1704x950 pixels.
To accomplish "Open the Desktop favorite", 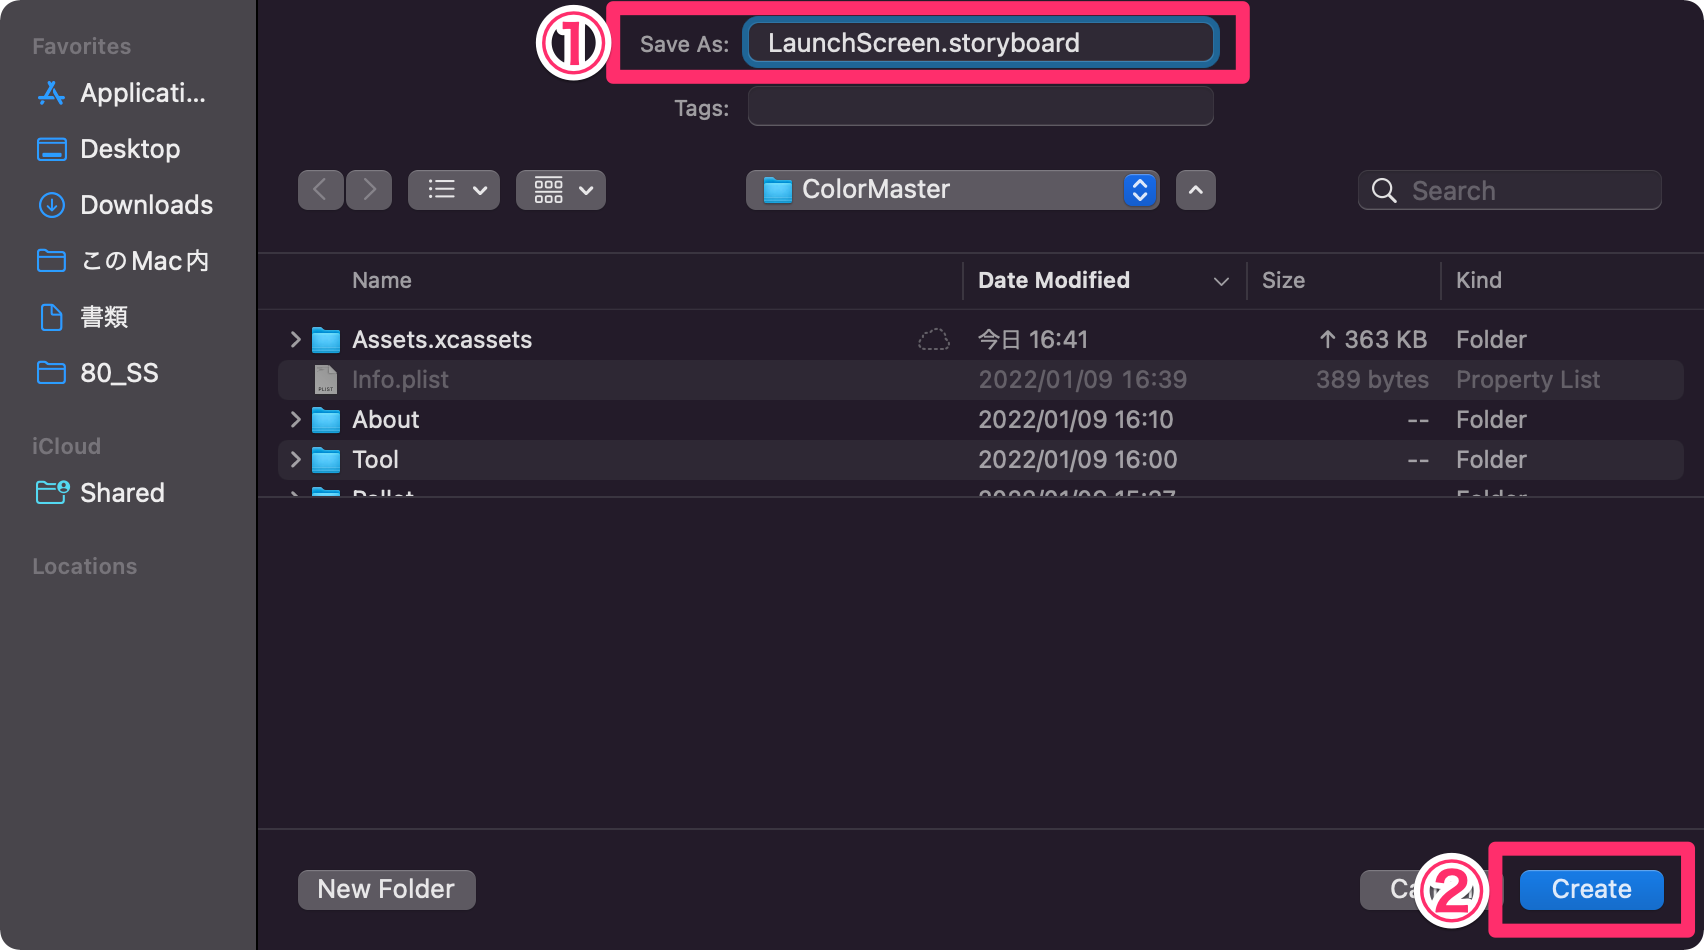I will click(125, 149).
